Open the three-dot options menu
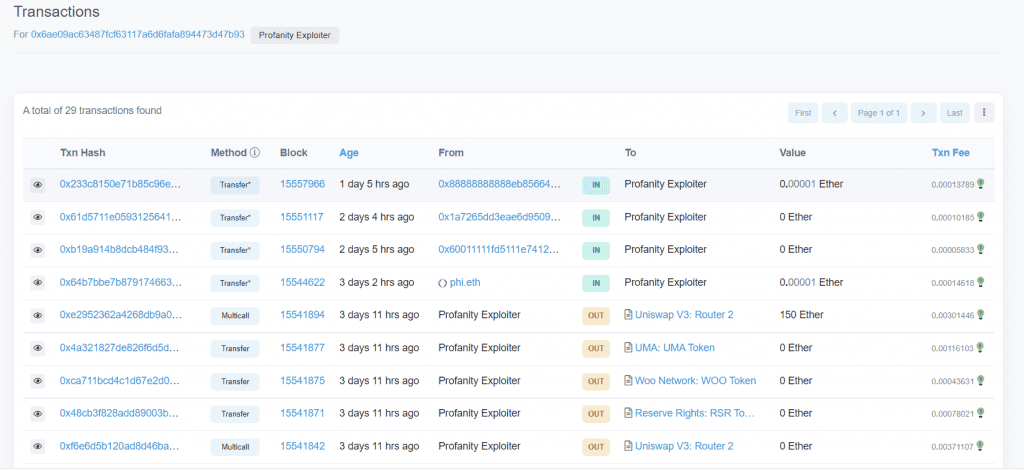This screenshot has height=471, width=1024. click(984, 113)
